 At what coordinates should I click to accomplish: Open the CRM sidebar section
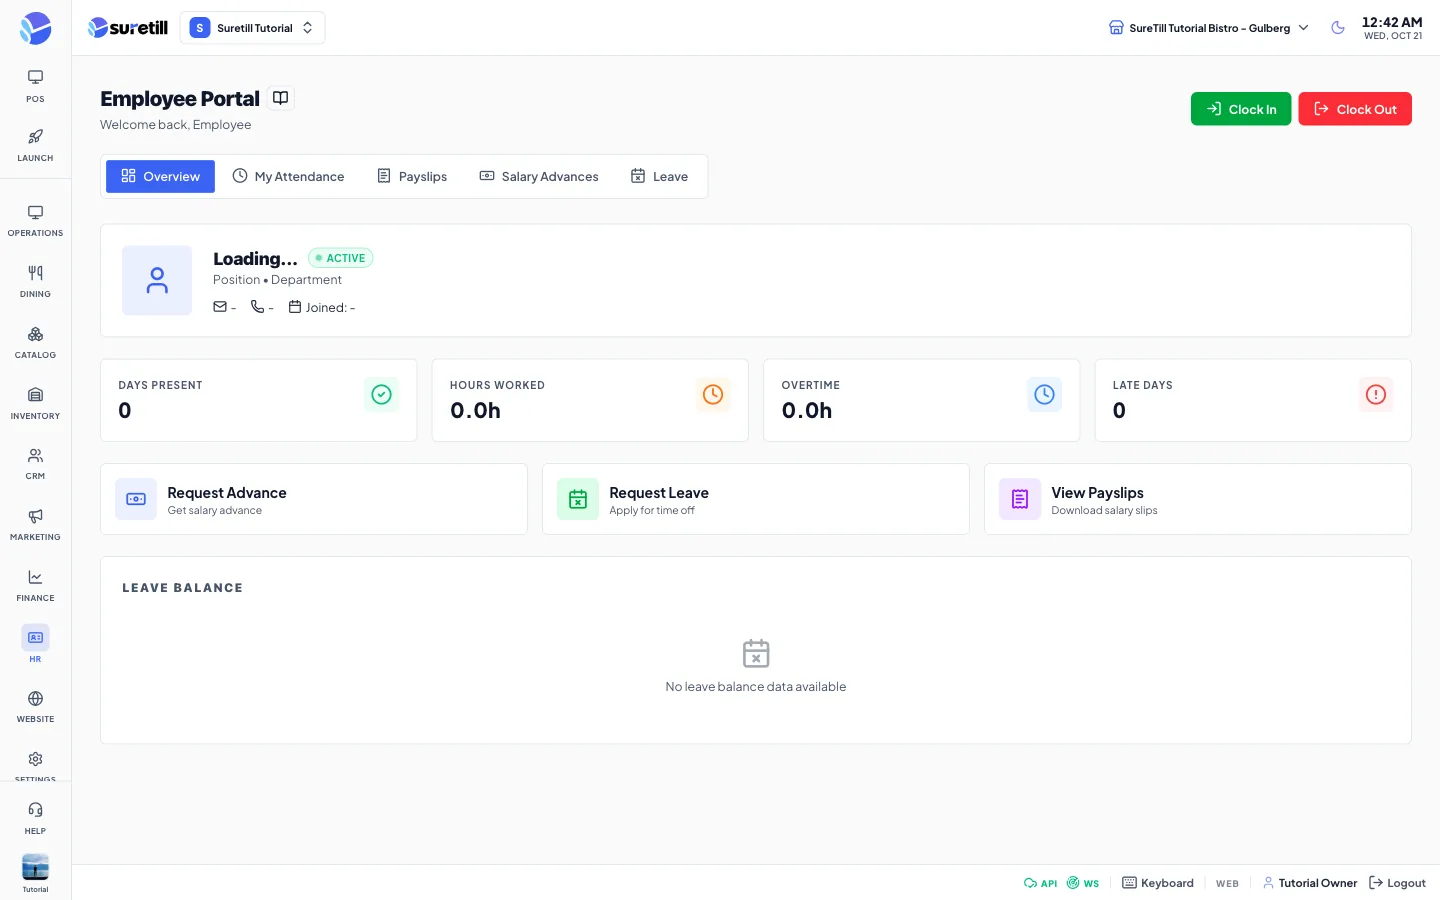tap(35, 464)
